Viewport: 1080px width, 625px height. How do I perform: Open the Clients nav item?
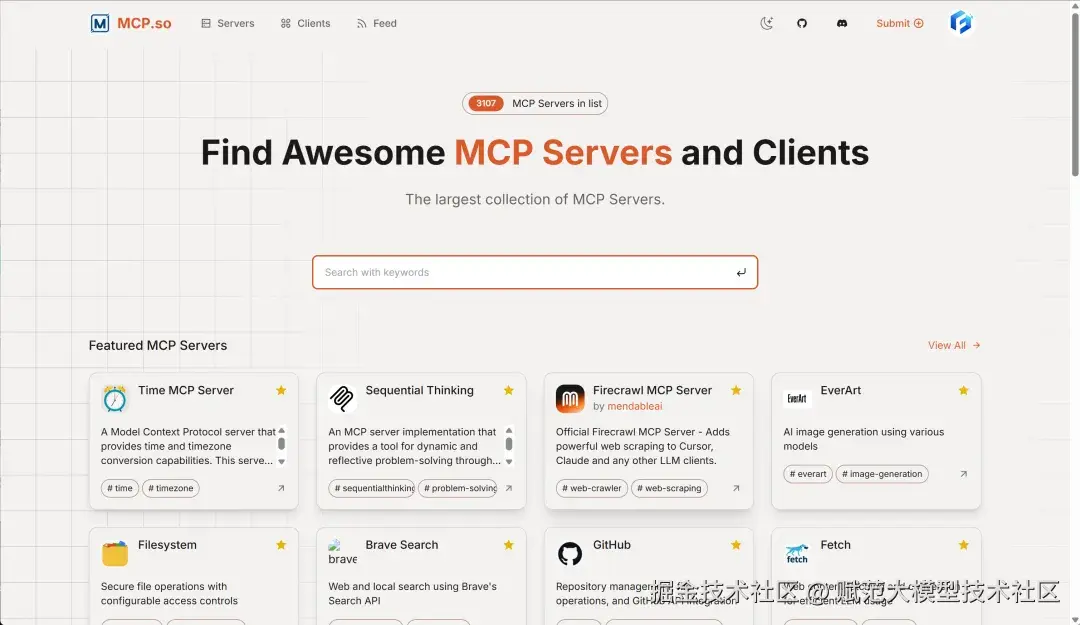(305, 23)
